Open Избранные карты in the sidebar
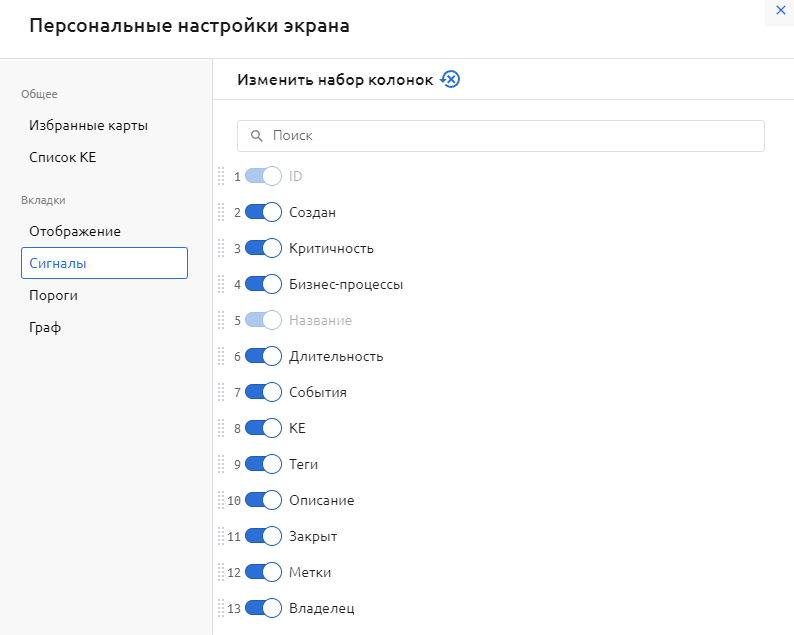 pos(89,126)
